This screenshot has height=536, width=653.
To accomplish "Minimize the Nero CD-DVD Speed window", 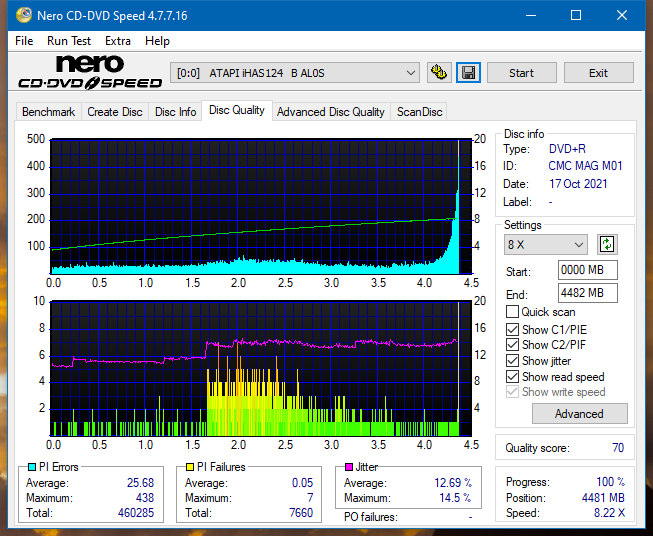I will [x=531, y=15].
